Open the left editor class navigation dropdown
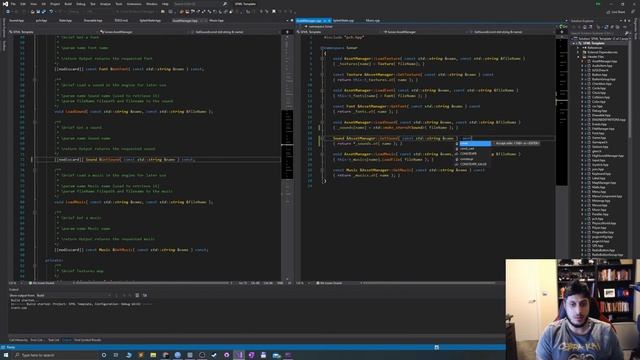This screenshot has width=640, height=360. pos(144,32)
